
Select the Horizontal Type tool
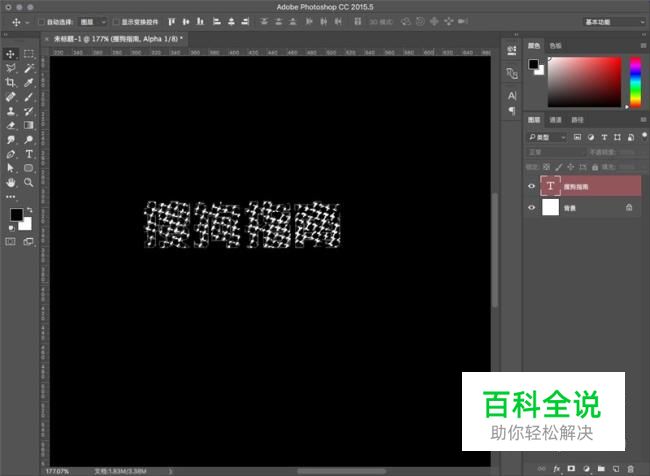point(29,154)
